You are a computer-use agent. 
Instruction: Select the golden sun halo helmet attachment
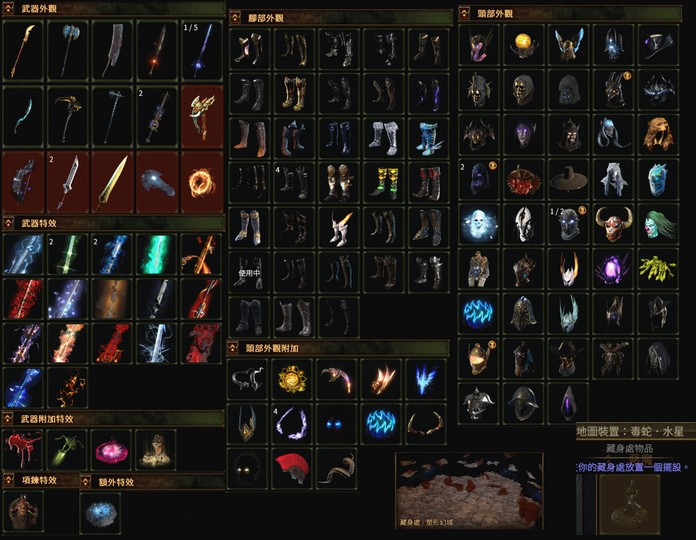tap(292, 379)
